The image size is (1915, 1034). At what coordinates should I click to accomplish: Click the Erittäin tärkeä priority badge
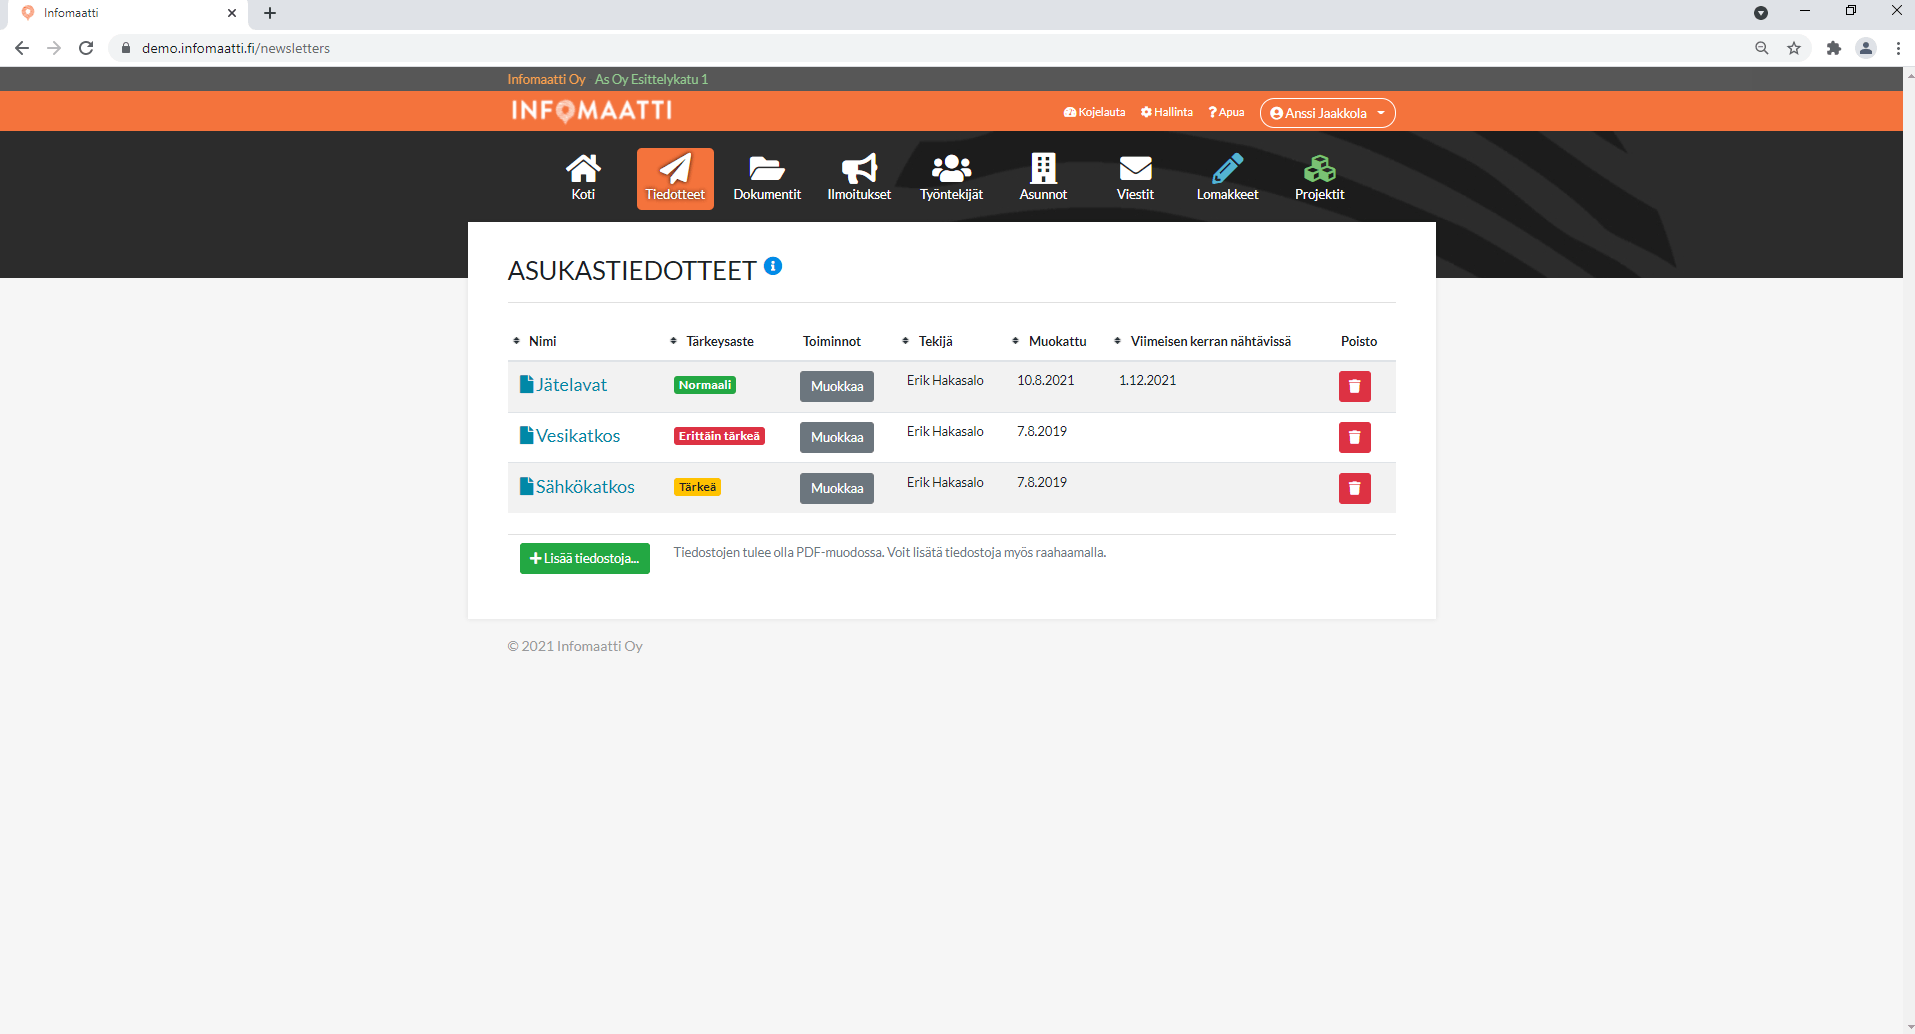719,436
